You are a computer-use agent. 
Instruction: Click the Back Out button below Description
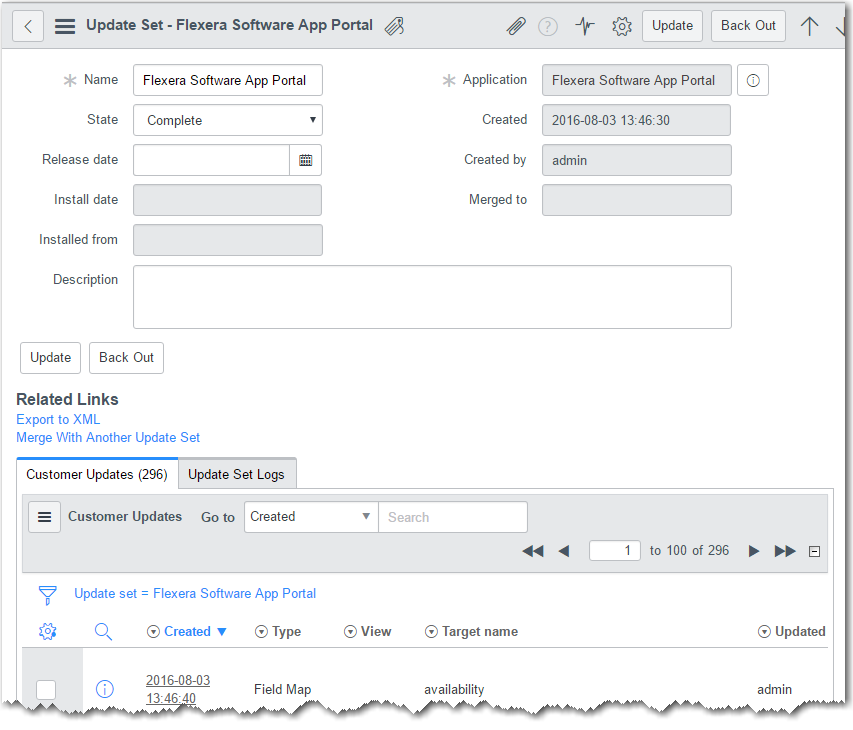point(126,358)
